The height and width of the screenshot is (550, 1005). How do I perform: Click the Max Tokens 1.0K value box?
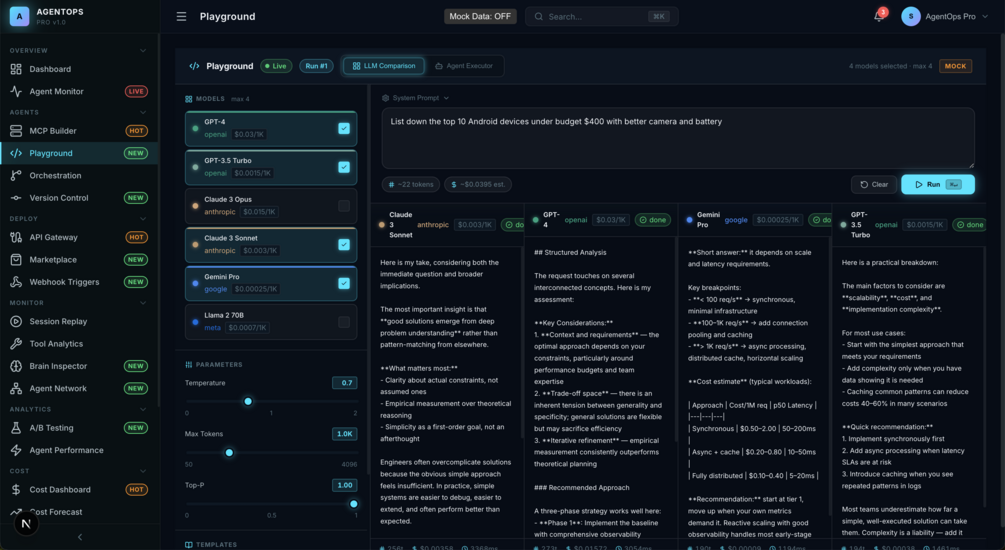point(345,434)
